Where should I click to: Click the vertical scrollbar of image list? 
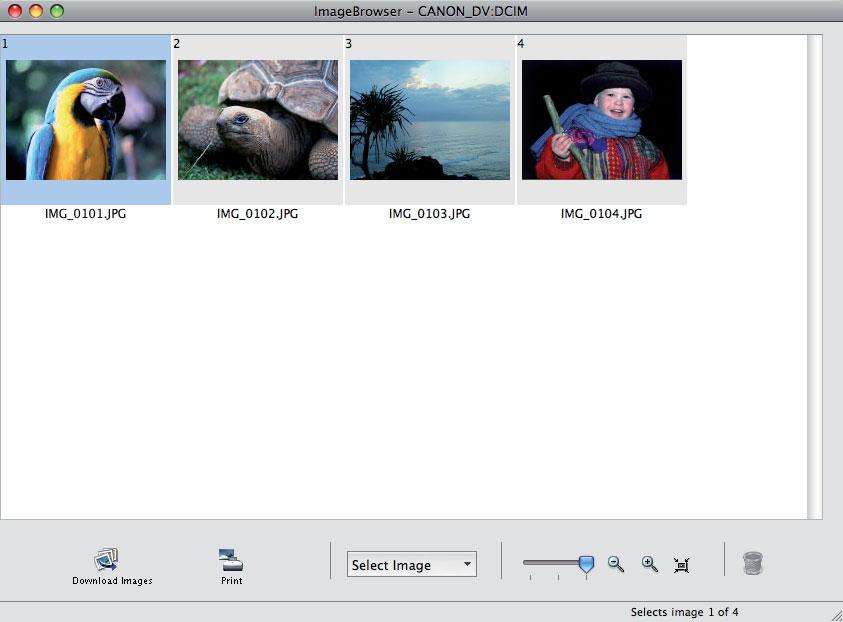click(x=815, y=277)
